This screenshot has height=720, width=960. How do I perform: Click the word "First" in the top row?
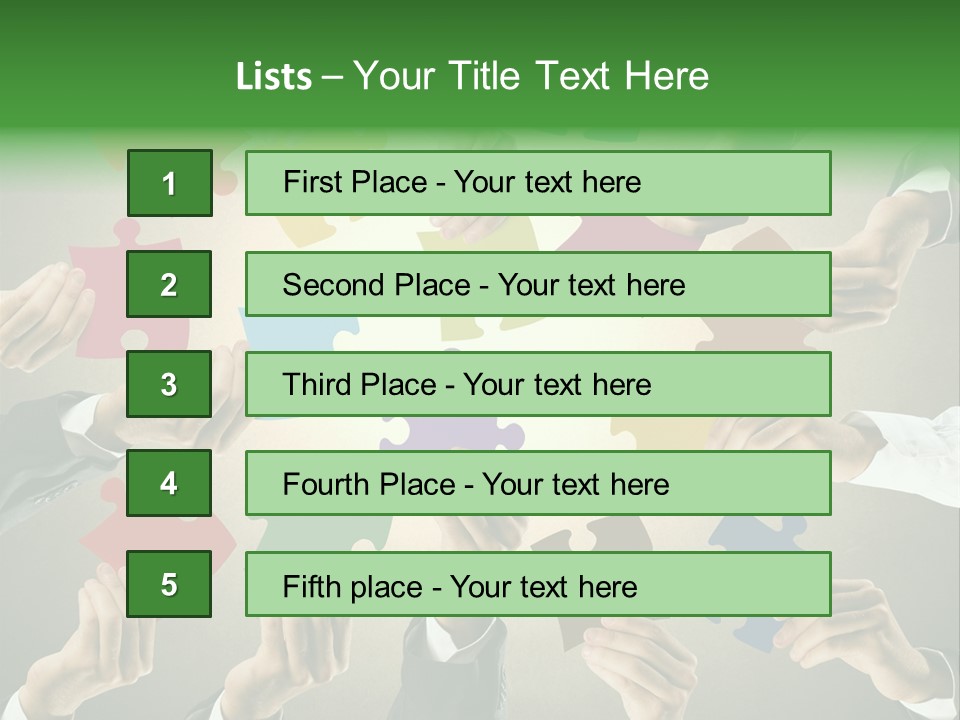(x=310, y=182)
